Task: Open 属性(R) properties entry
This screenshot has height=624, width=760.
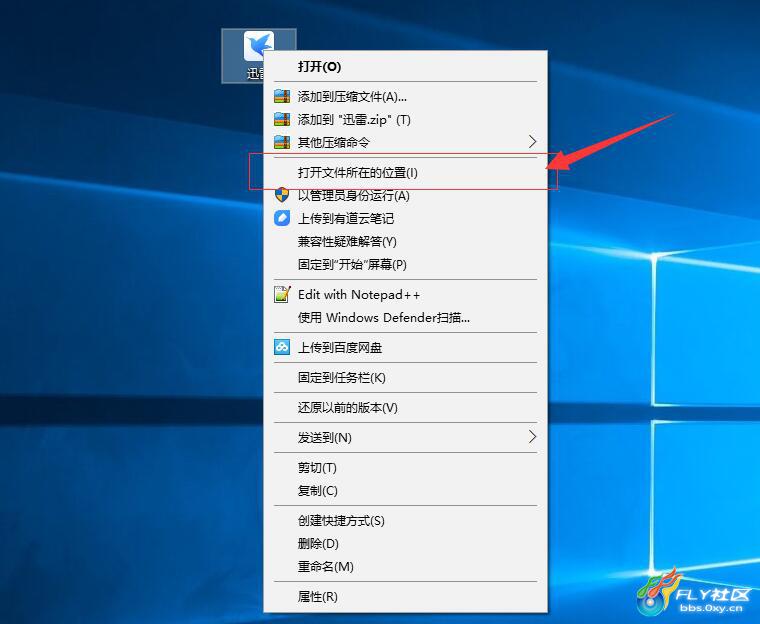Action: point(405,596)
